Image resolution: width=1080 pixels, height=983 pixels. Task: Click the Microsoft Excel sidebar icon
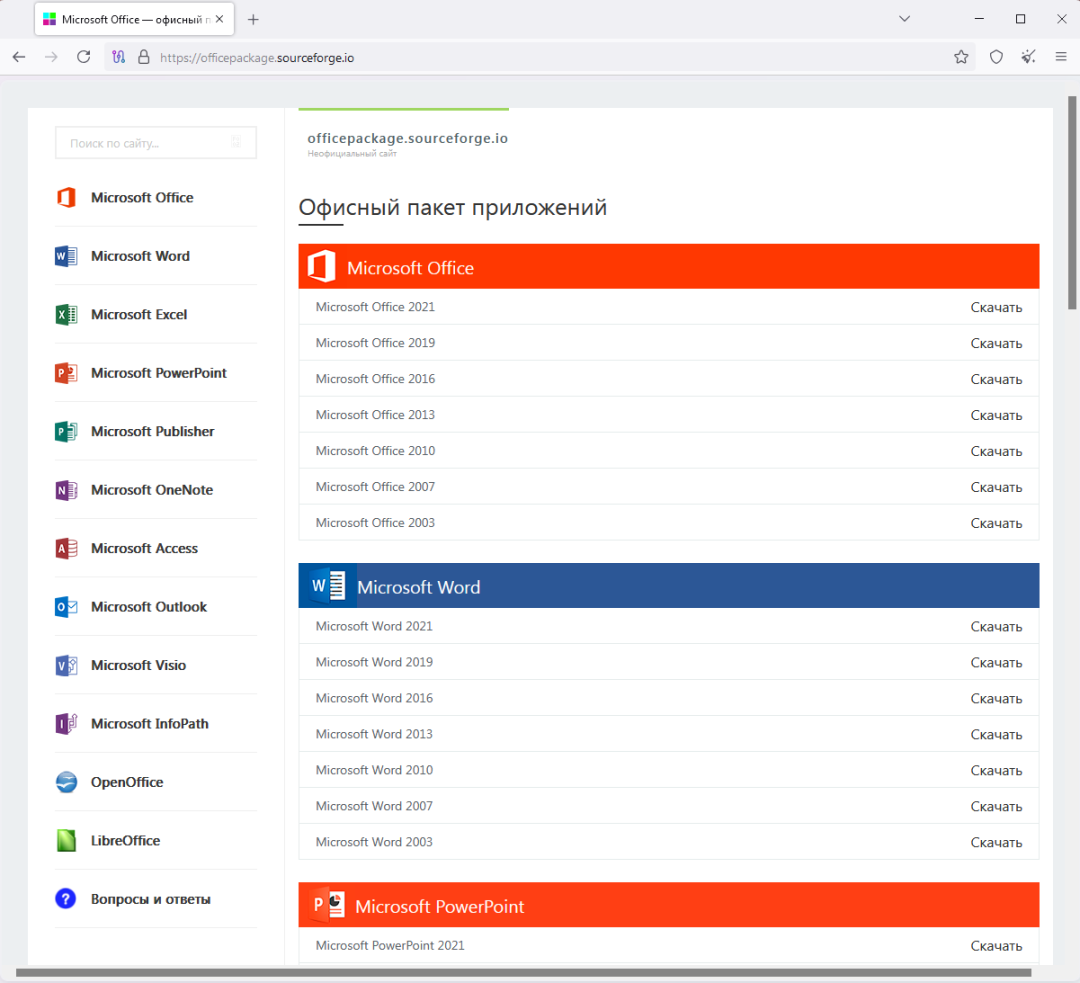[66, 315]
